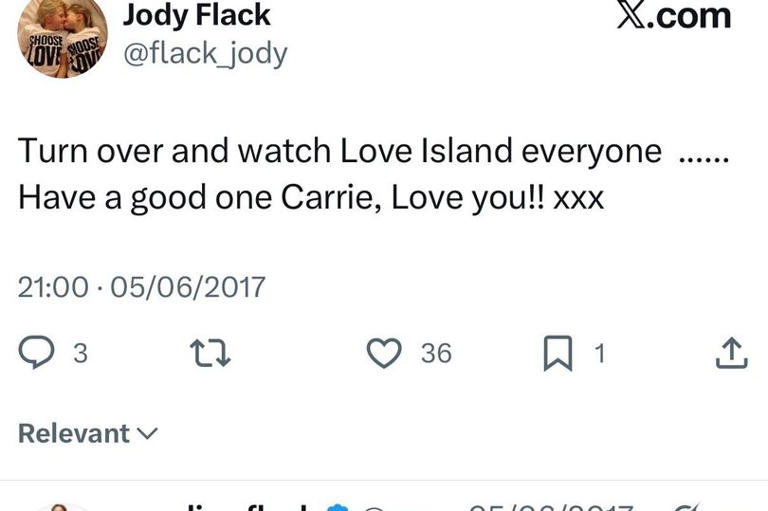Like the tweet with the heart icon

(383, 353)
